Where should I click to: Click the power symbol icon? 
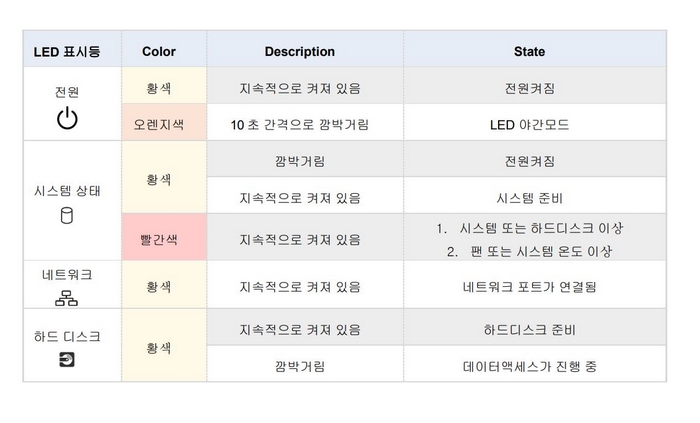click(x=67, y=118)
